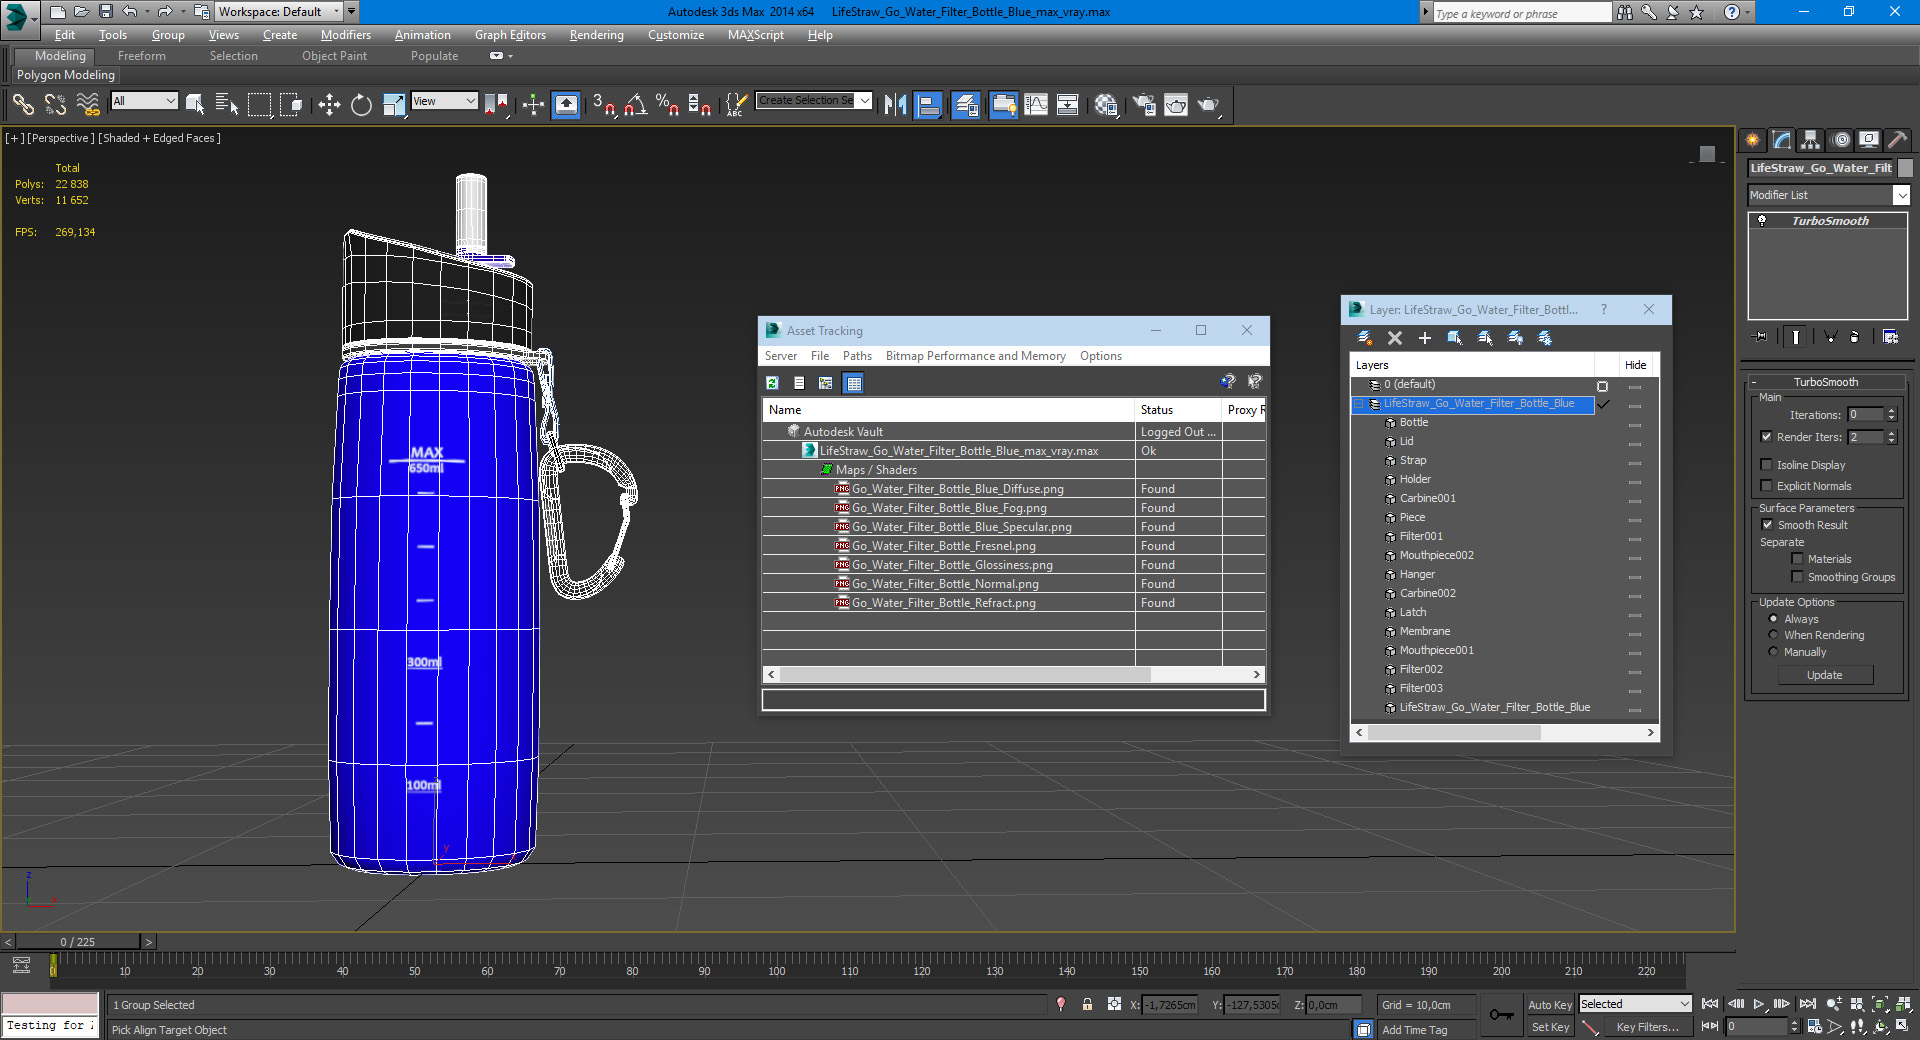1920x1040 pixels.
Task: Choose the Select and Move tool
Action: [329, 104]
